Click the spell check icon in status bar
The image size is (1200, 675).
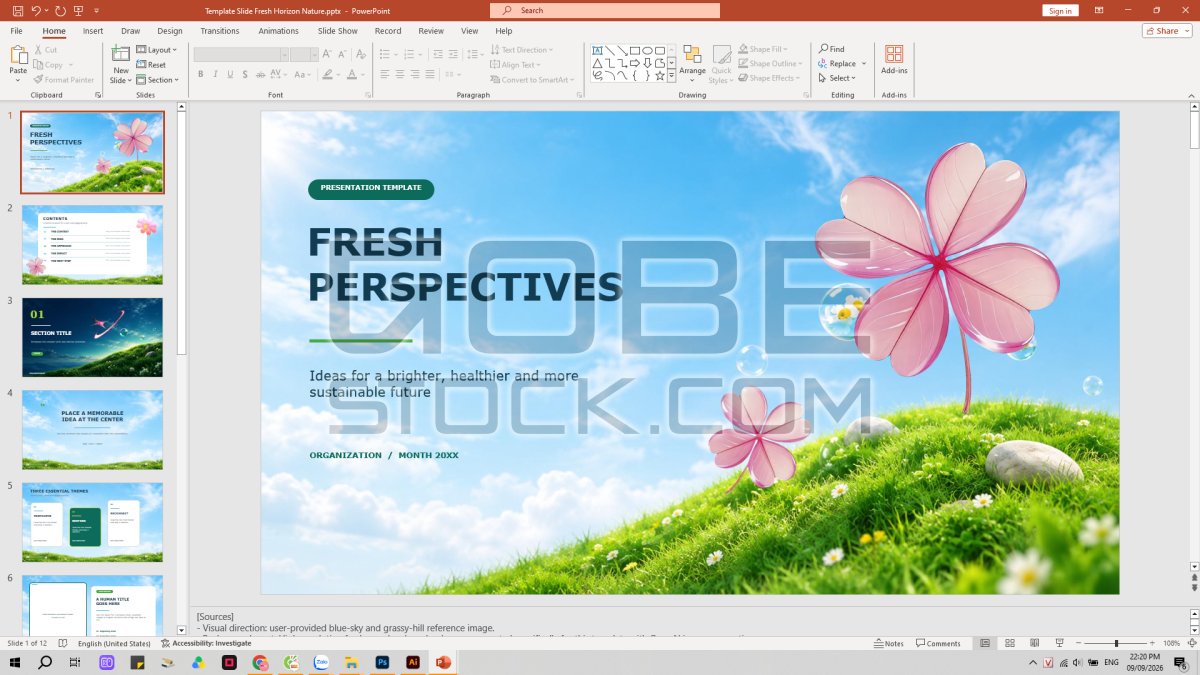tap(63, 643)
